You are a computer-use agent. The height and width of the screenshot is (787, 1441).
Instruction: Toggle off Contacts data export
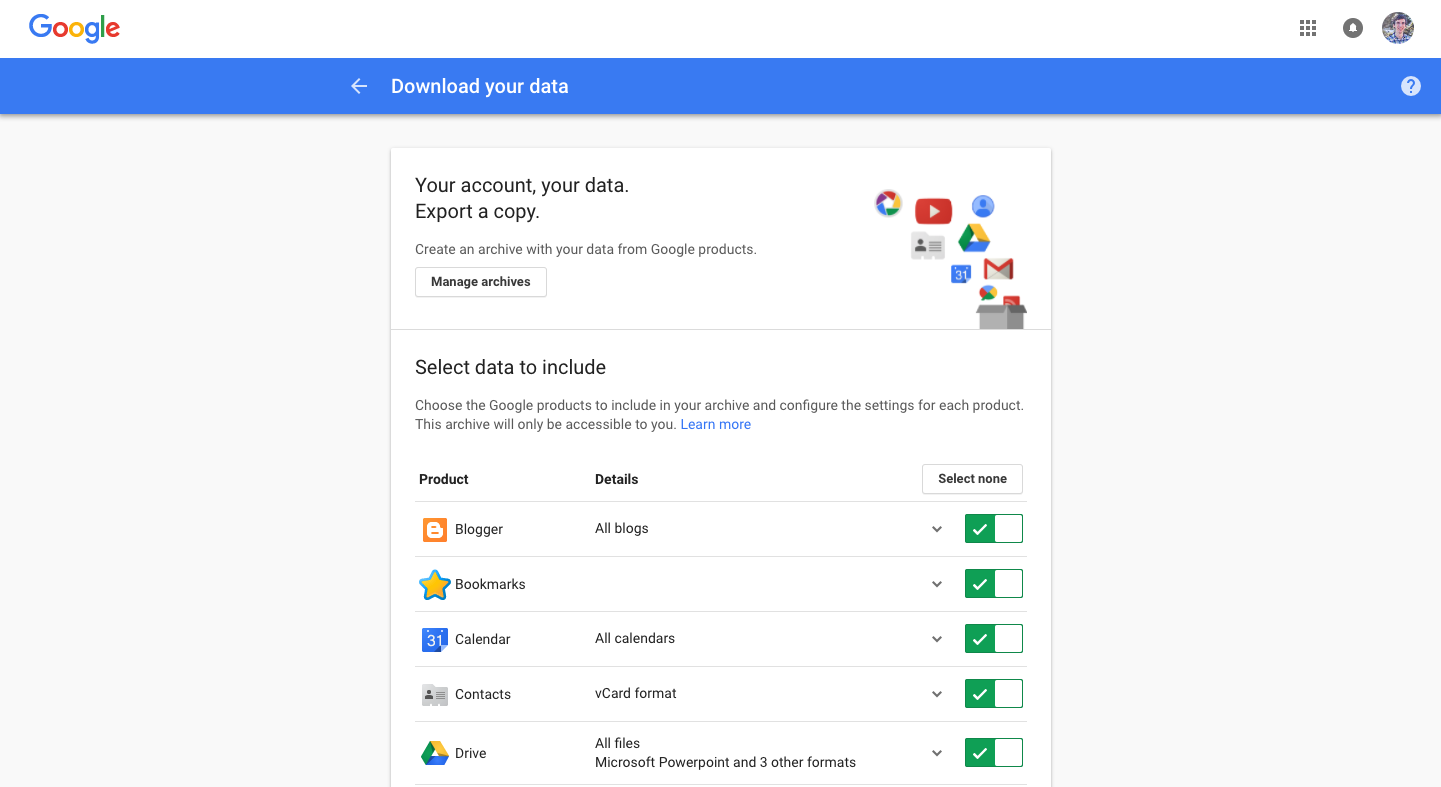click(x=994, y=694)
